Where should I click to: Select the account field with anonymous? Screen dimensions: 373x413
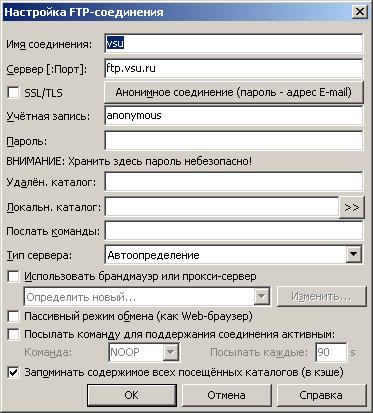coord(234,115)
